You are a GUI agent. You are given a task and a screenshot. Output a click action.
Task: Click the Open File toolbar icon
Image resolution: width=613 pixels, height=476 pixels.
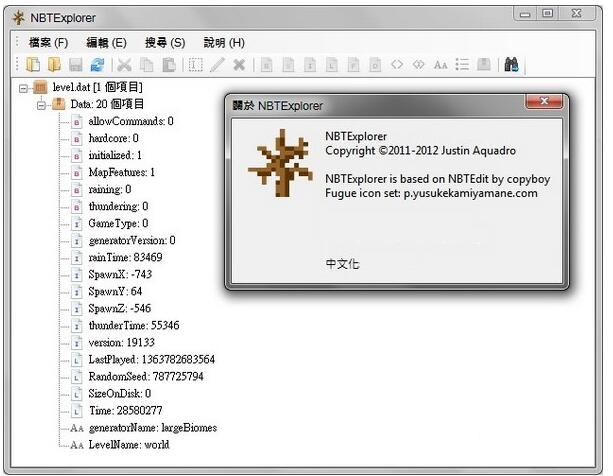[33, 65]
